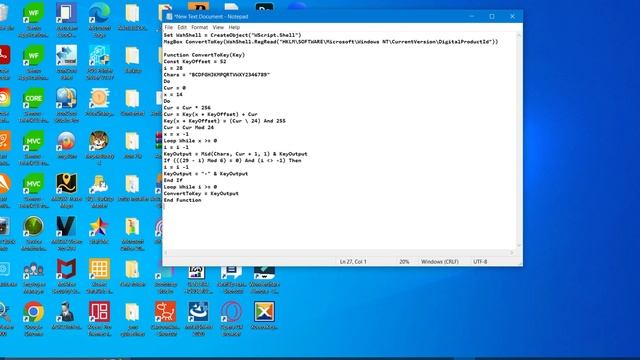The height and width of the screenshot is (360, 640).
Task: Place cursor in line 'Cur = Cur * 256'
Action: (x=187, y=108)
